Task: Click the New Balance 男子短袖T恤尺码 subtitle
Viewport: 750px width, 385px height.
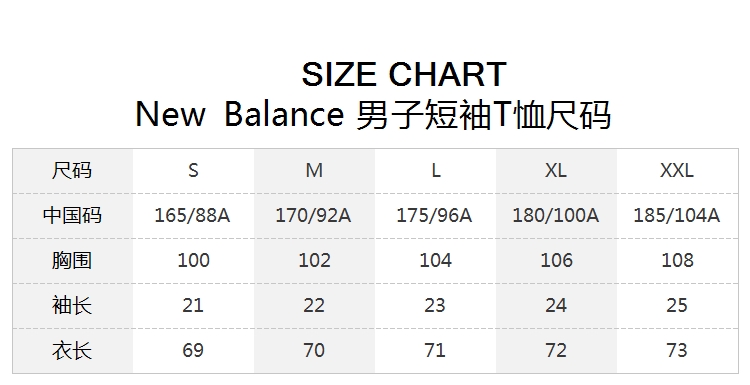Action: pyautogui.click(x=373, y=115)
